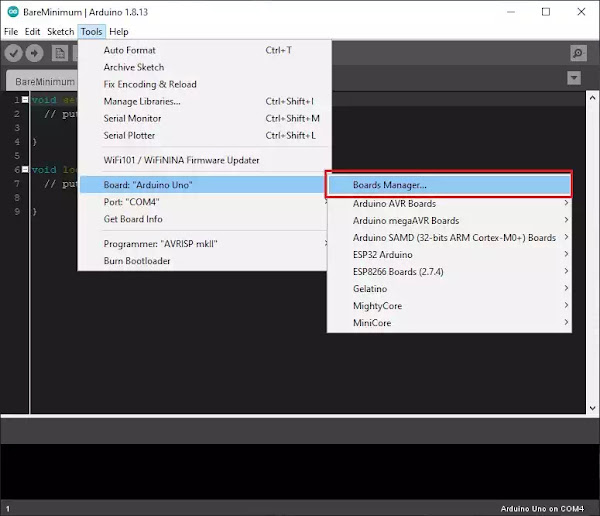Image resolution: width=600 pixels, height=516 pixels.
Task: Click the Verify checkmark toolbar icon
Action: pos(13,53)
